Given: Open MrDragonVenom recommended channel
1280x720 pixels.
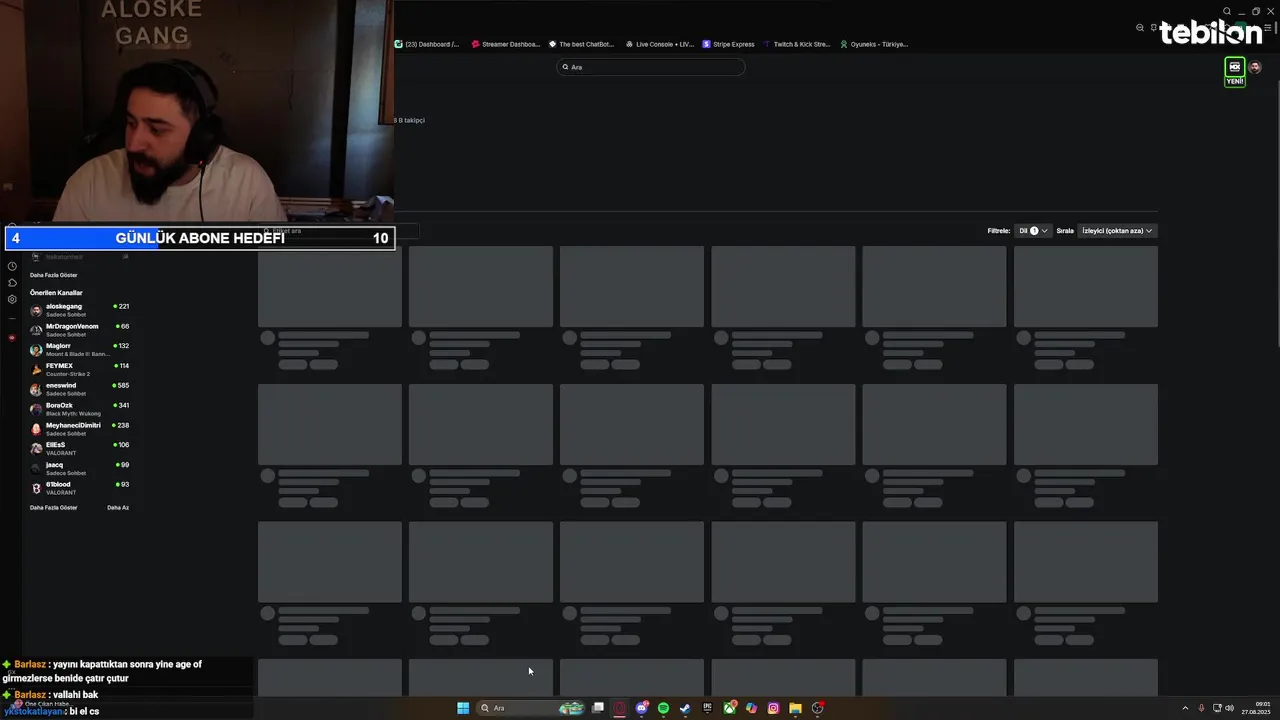Looking at the screenshot, I should coord(80,330).
